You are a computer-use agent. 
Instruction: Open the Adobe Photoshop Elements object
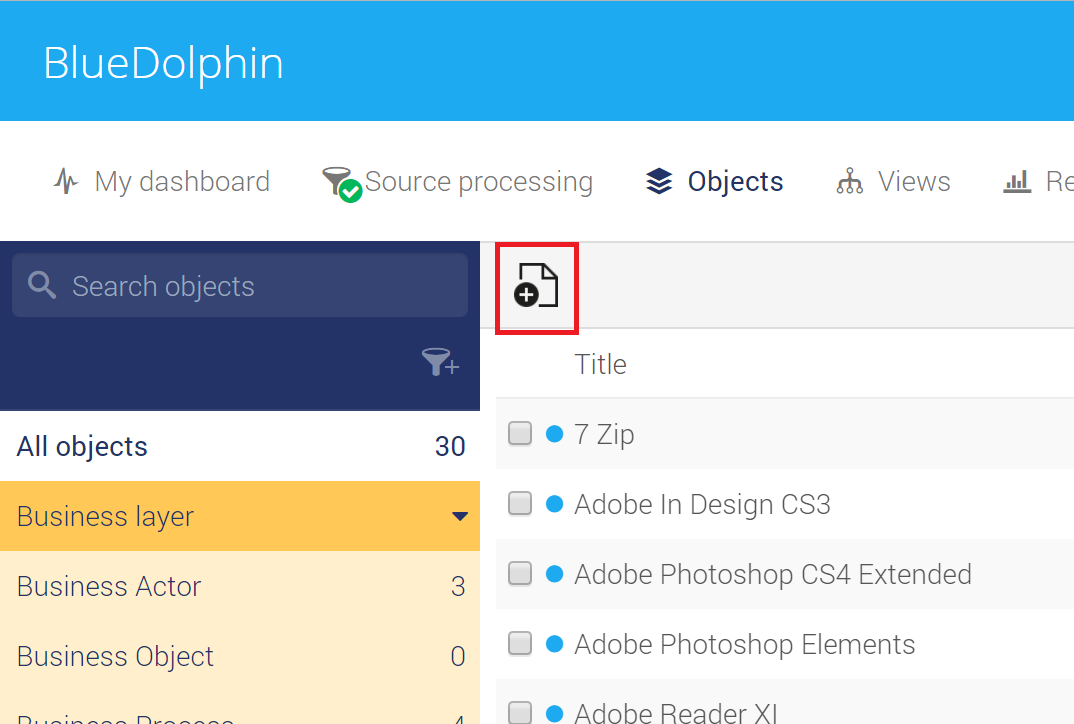point(745,645)
